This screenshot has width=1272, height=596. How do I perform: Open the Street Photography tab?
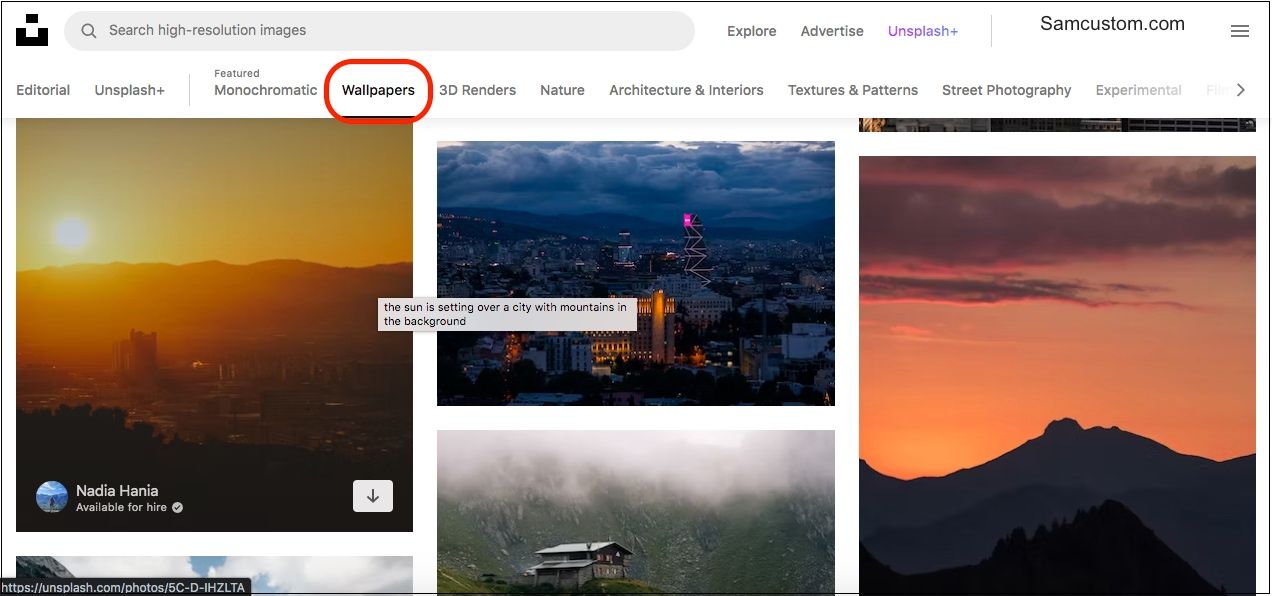(1007, 90)
